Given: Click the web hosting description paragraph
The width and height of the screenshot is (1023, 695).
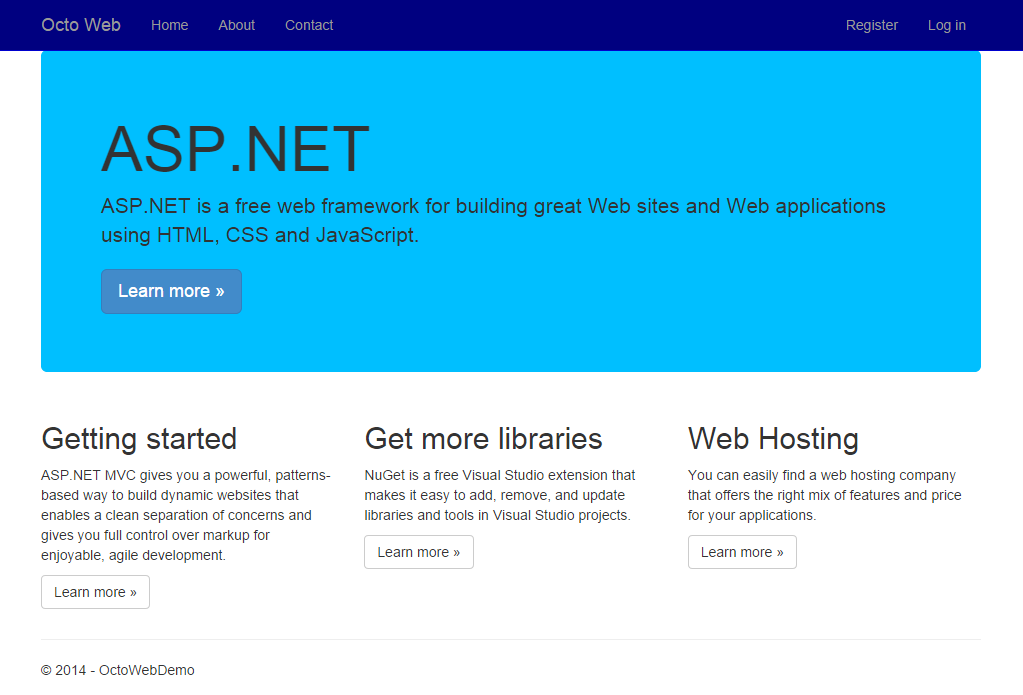Looking at the screenshot, I should 824,495.
